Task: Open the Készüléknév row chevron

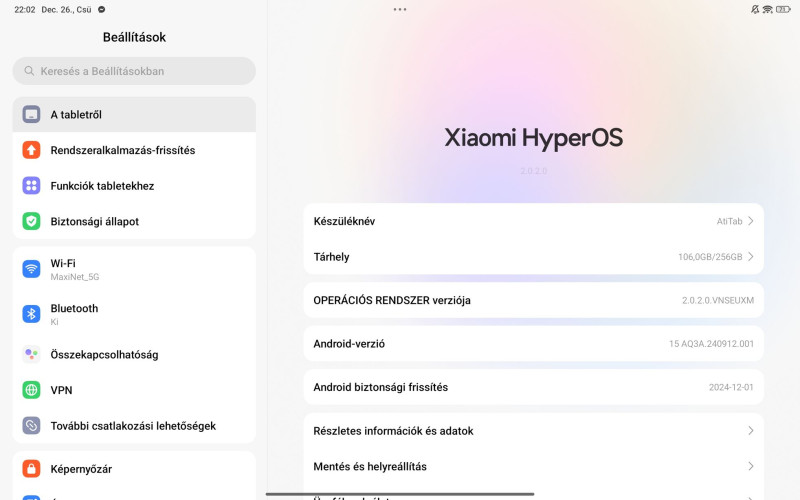Action: [x=751, y=221]
